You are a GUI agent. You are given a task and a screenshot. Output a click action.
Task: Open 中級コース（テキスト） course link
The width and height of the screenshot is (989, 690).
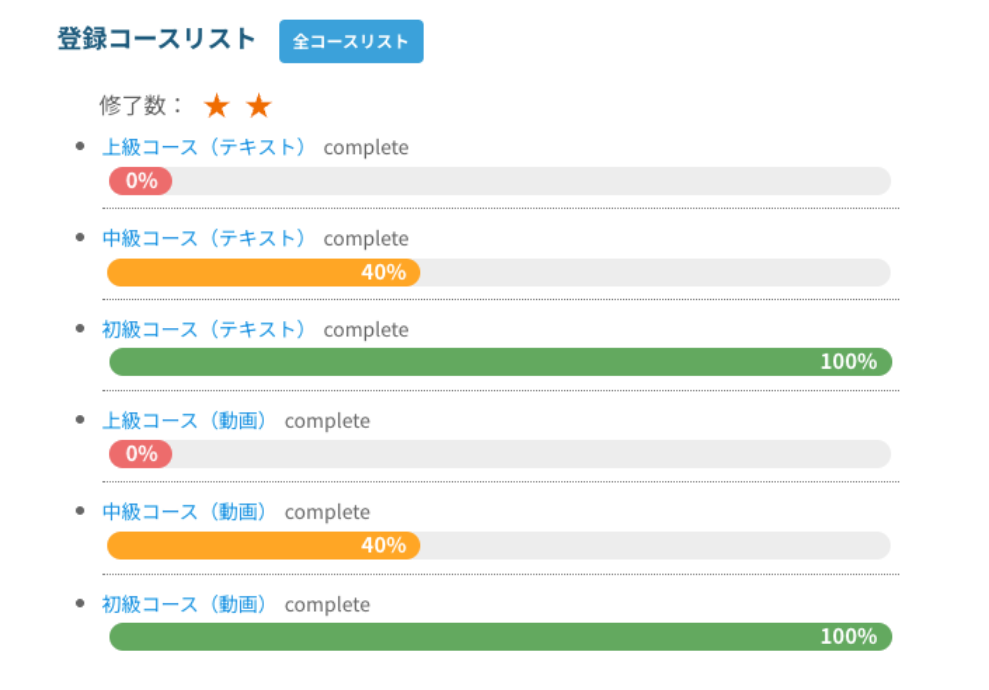point(204,238)
